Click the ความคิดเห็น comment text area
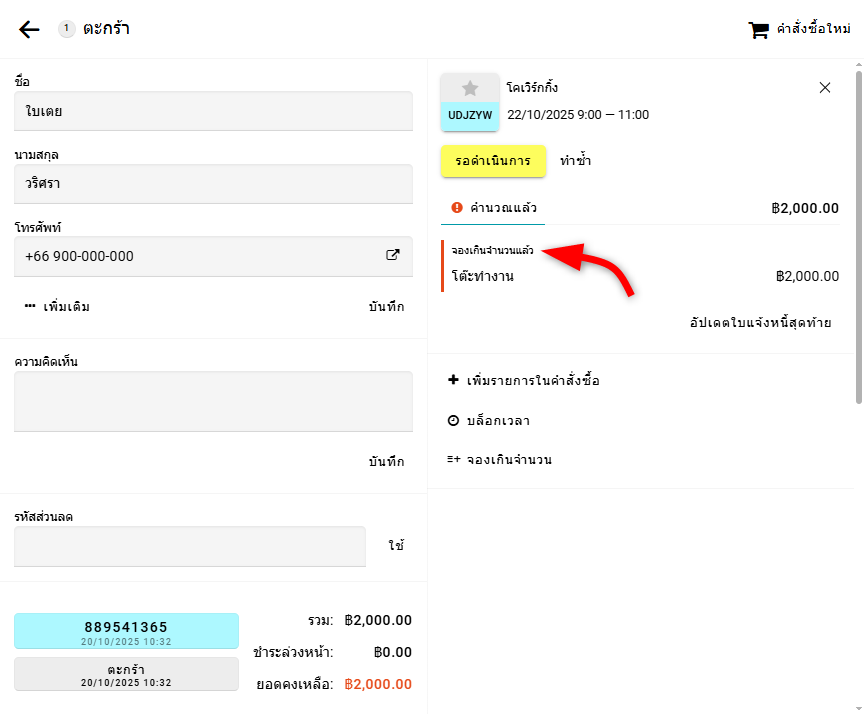This screenshot has height=714, width=864. (213, 402)
